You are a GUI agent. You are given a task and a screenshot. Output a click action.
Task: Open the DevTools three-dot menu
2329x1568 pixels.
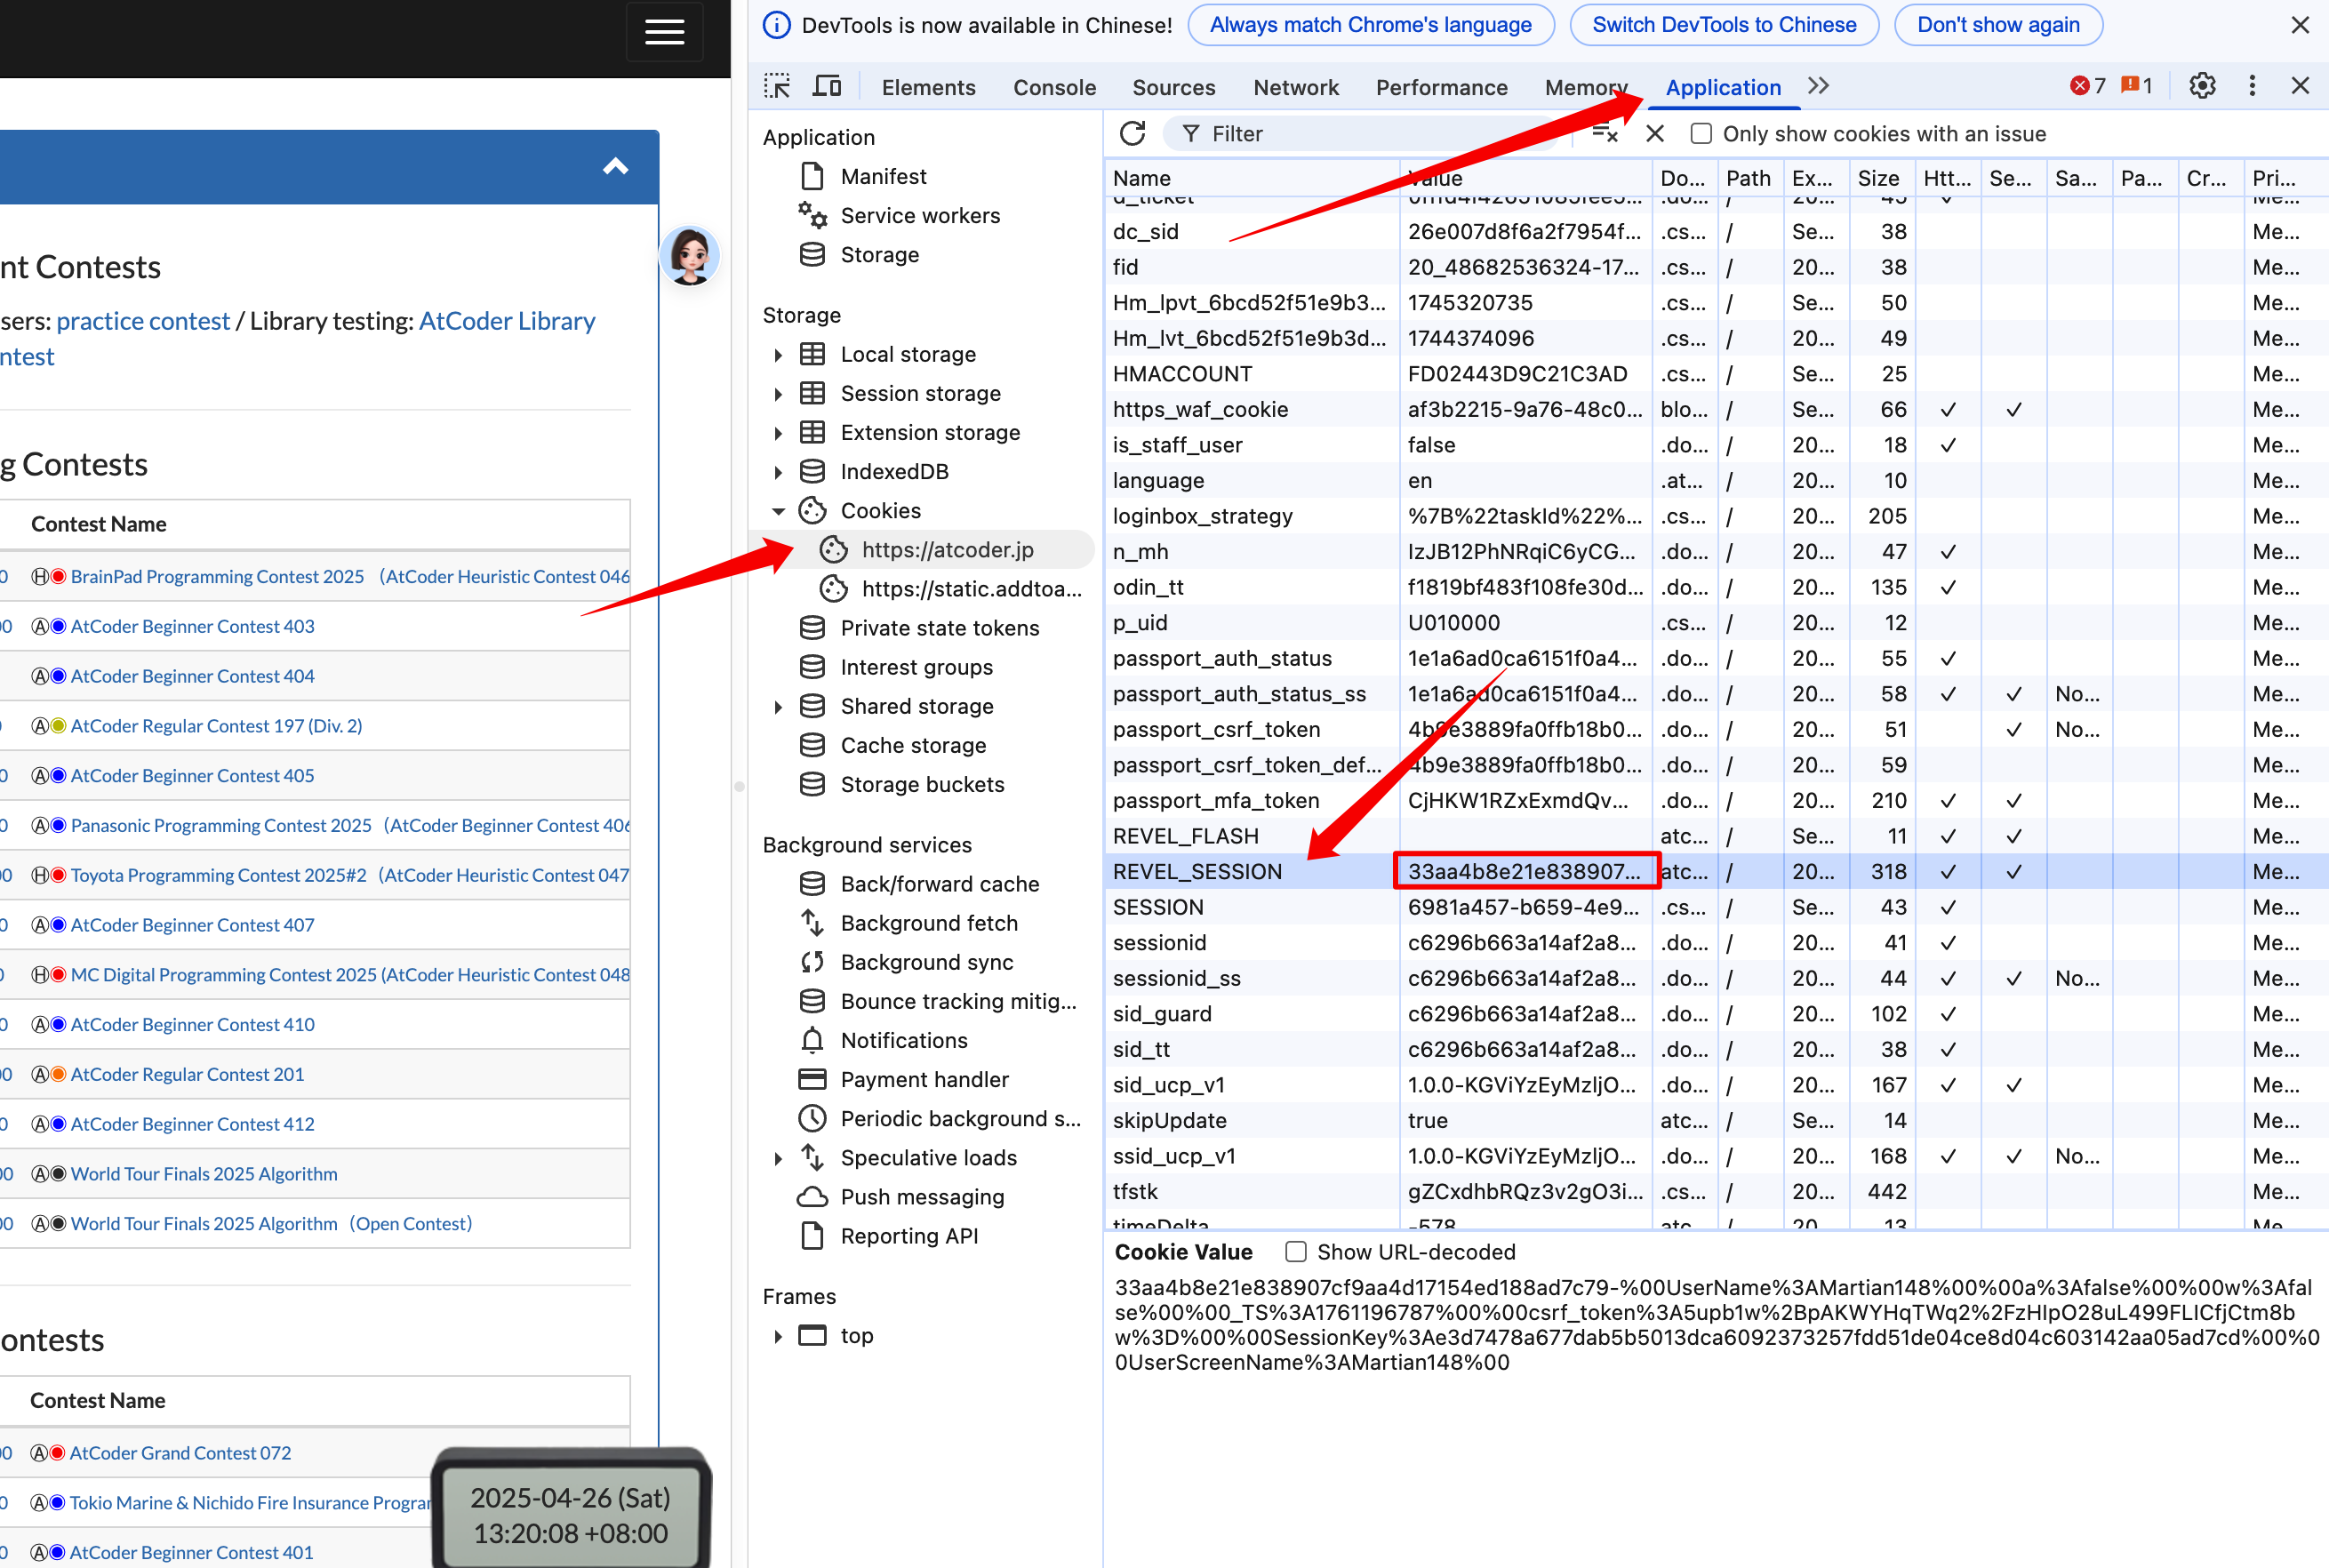[x=2252, y=87]
